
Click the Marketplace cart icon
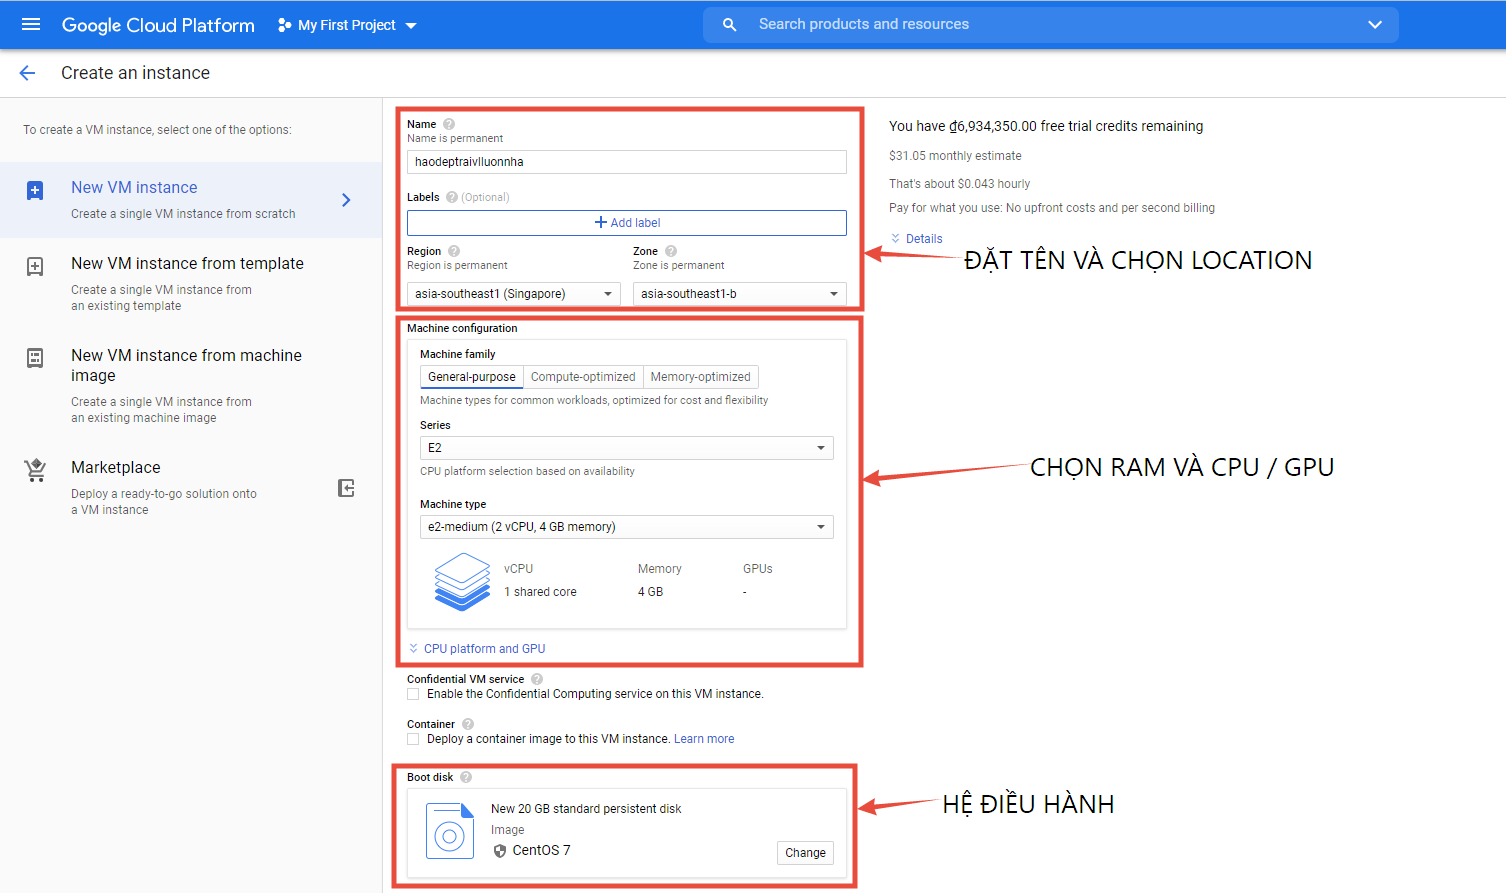36,470
